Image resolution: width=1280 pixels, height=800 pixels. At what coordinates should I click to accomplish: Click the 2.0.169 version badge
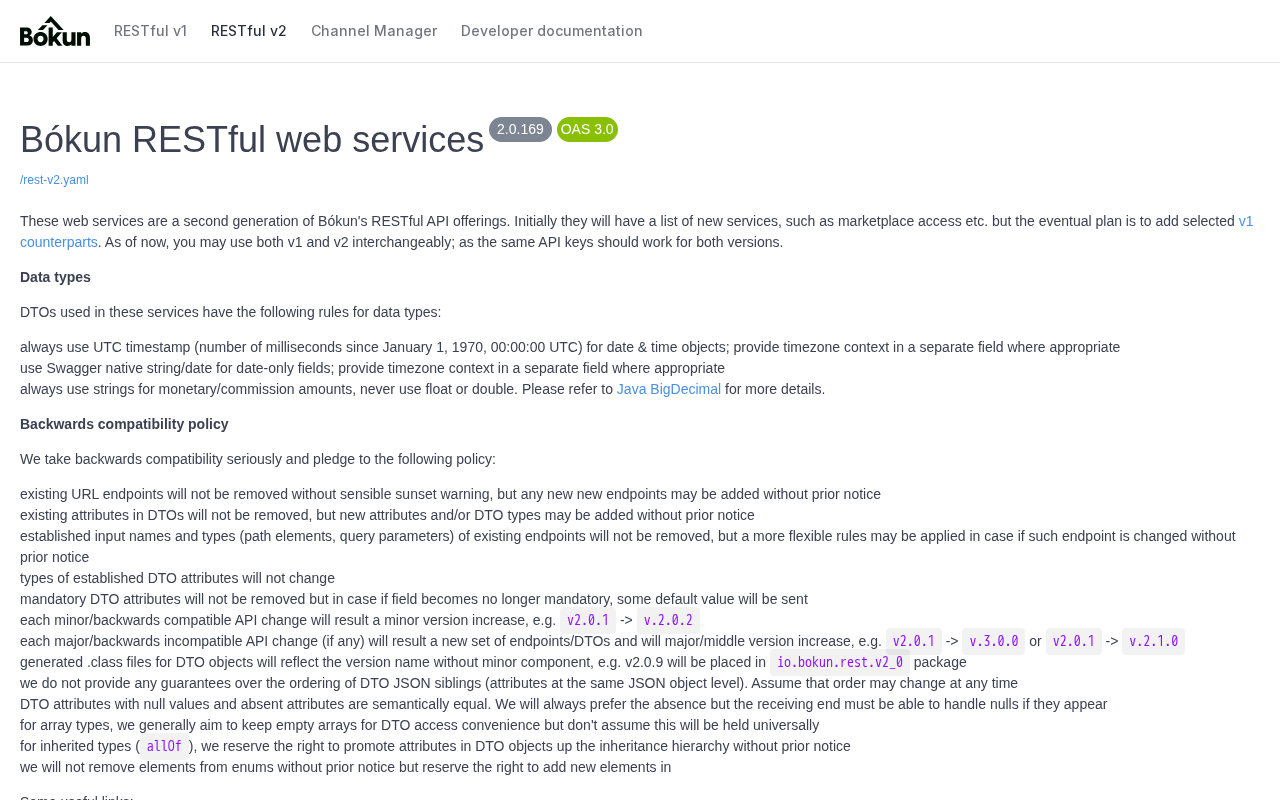tap(520, 129)
